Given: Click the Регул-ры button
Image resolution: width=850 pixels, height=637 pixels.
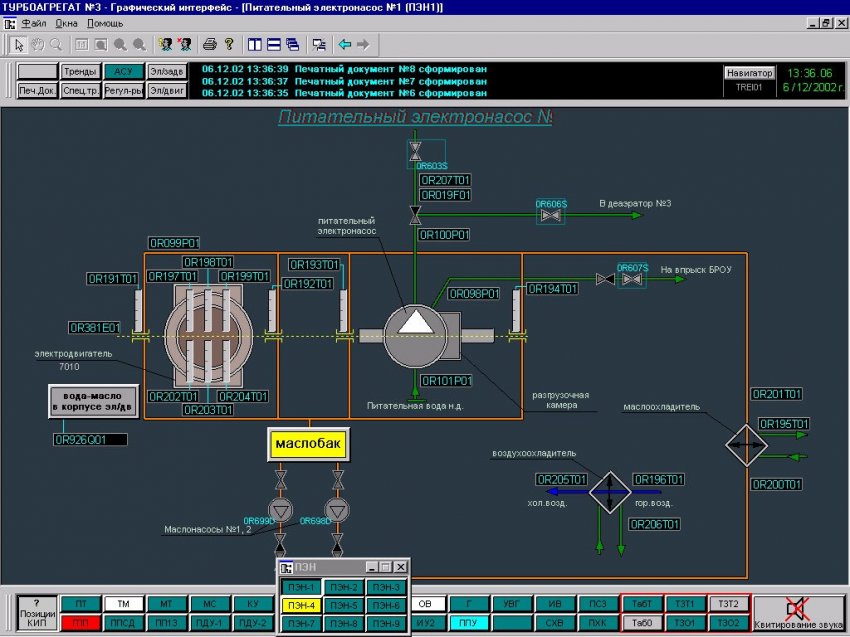Looking at the screenshot, I should (x=124, y=91).
